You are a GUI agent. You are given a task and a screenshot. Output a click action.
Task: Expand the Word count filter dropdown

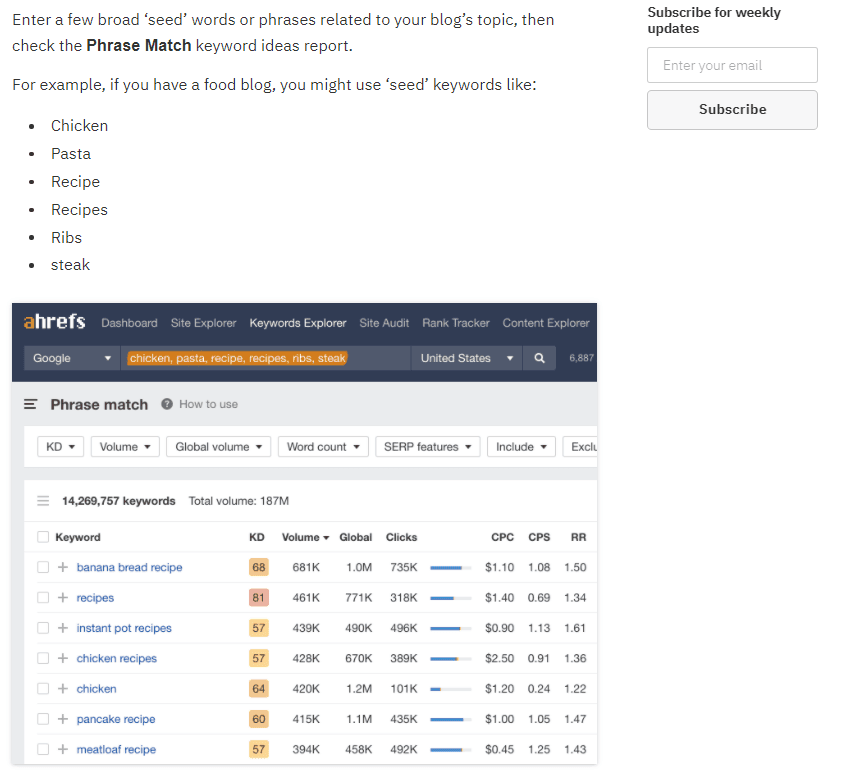tap(322, 447)
